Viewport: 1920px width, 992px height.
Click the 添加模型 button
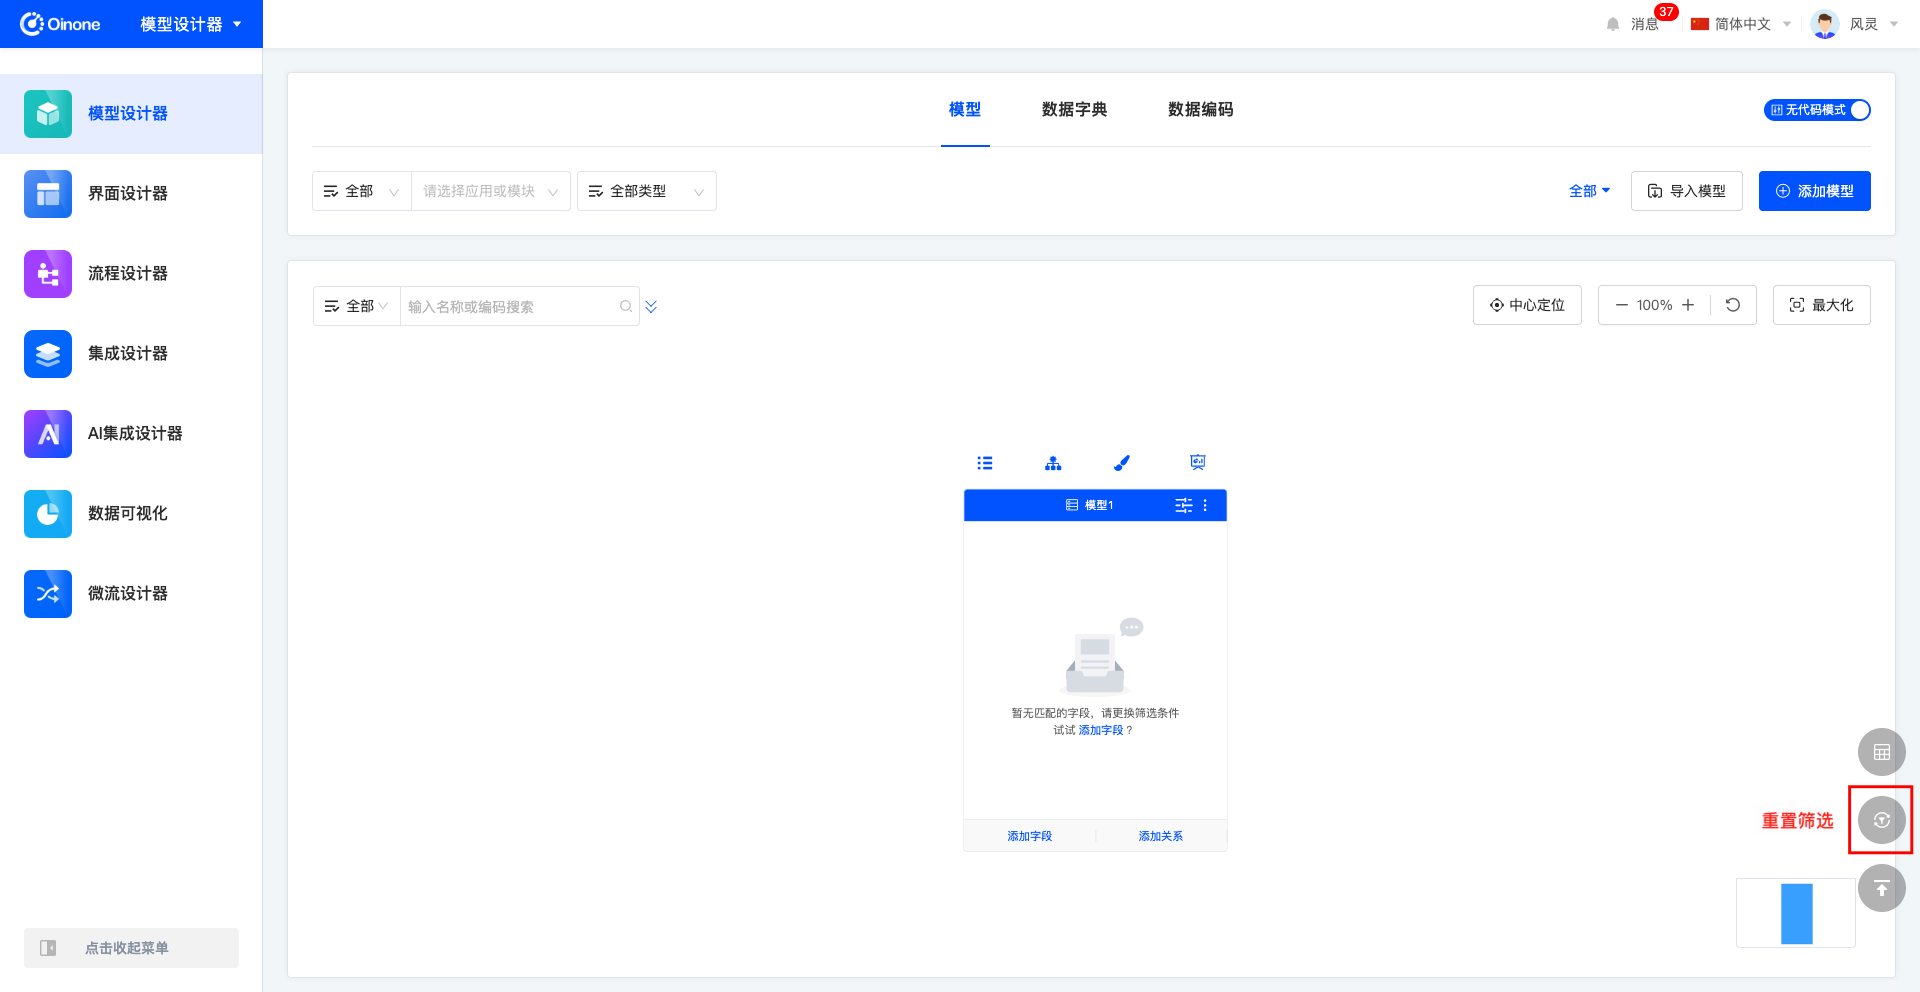coord(1815,191)
